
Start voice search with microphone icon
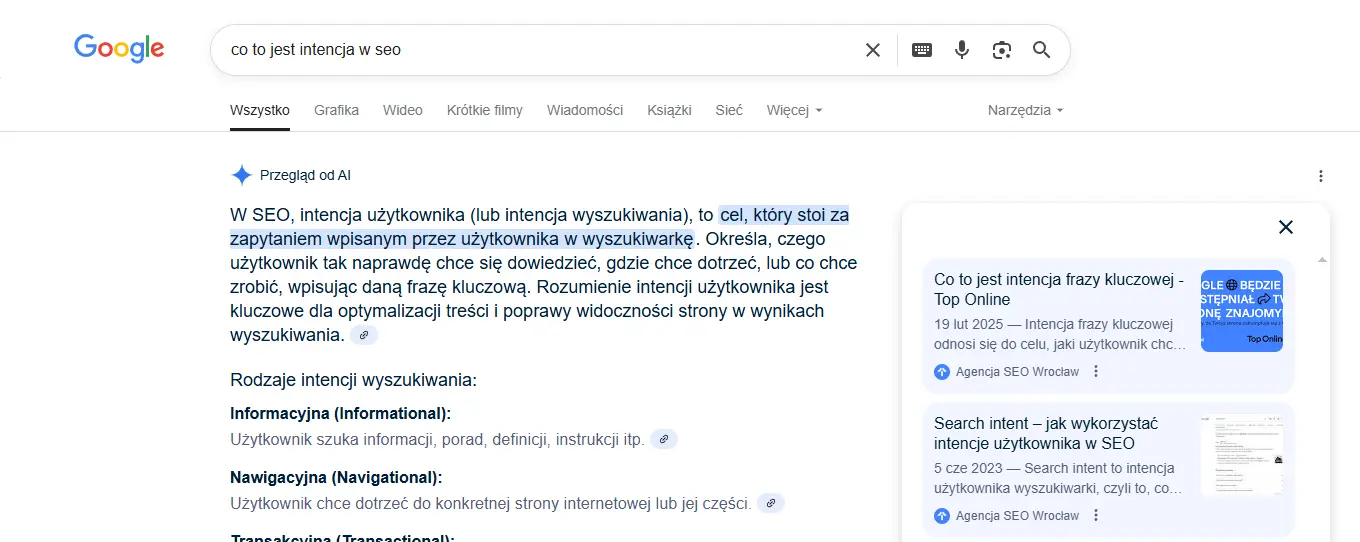tap(962, 50)
